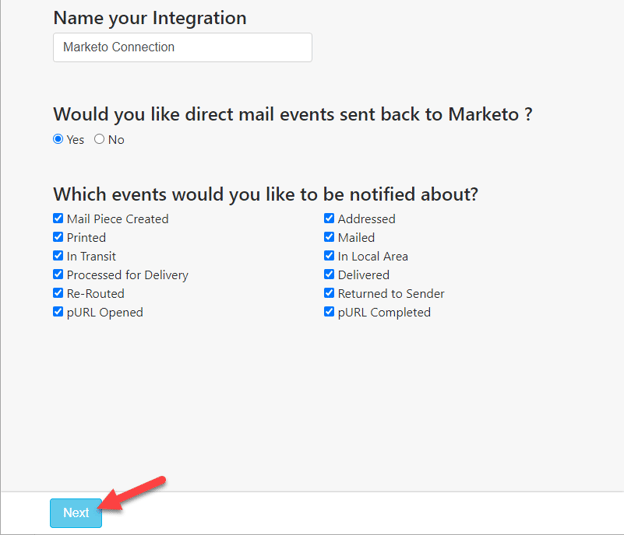Uncheck Processed for Delivery event

pos(58,274)
